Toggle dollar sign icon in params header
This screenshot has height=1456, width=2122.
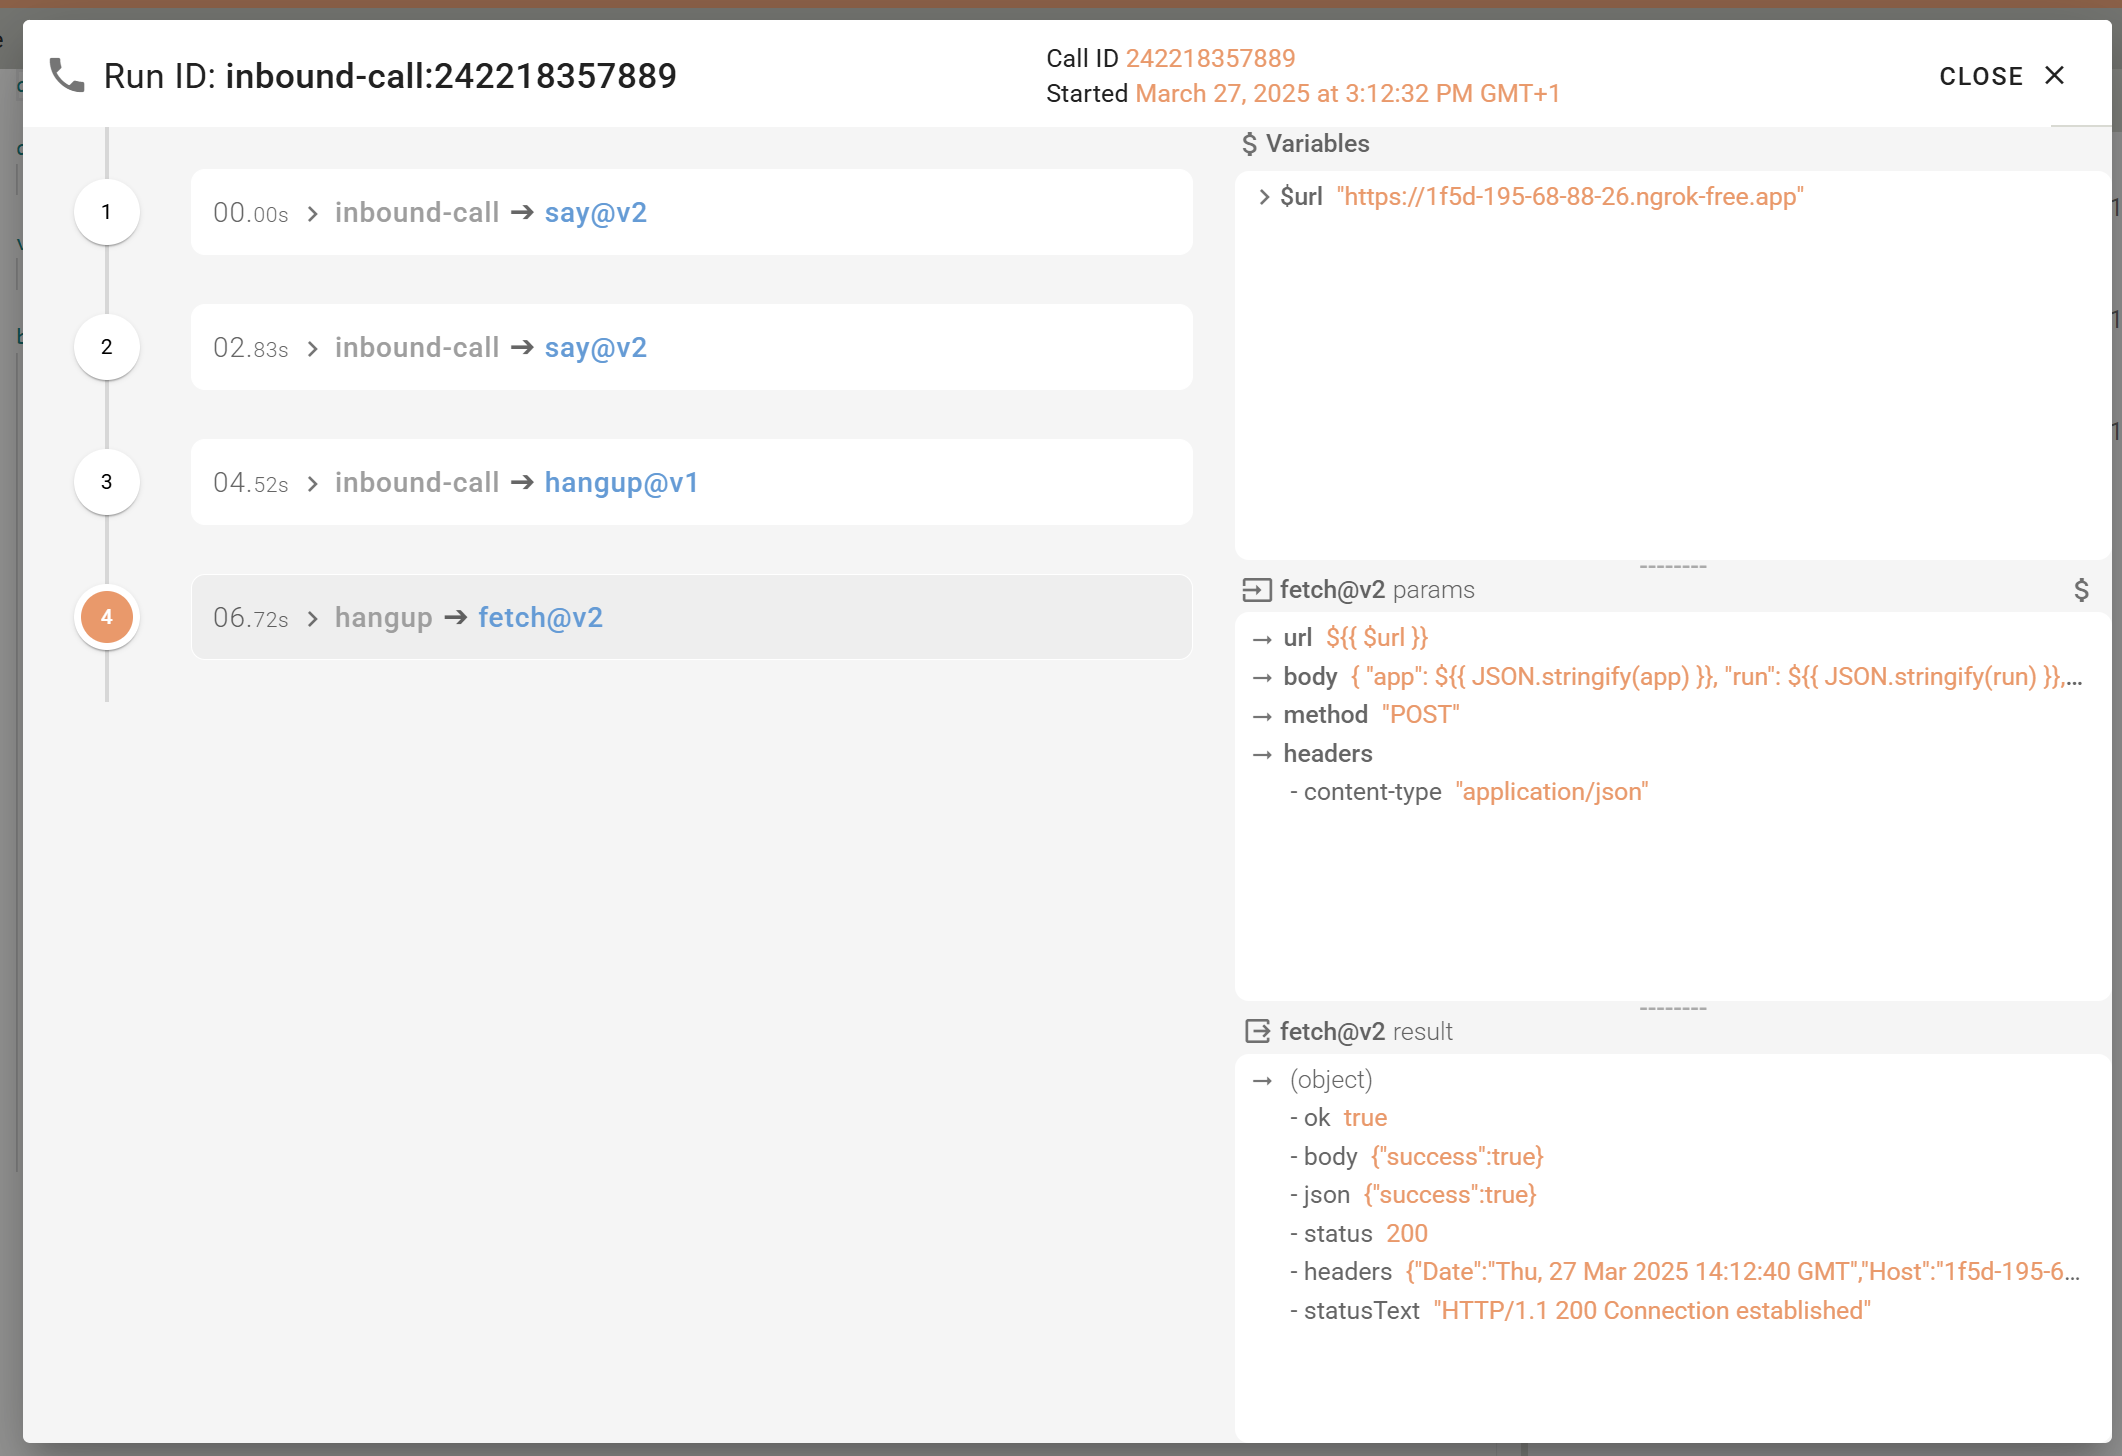(x=2081, y=590)
